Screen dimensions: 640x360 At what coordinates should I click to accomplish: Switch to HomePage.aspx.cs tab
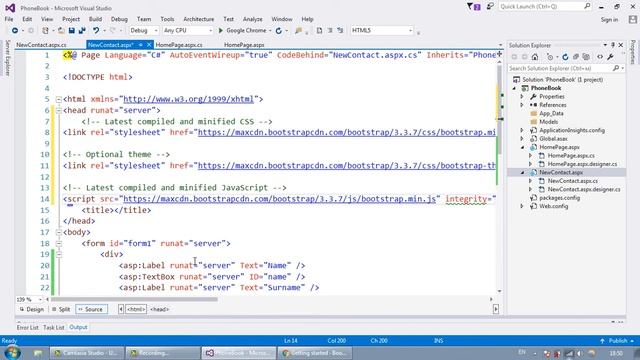point(179,45)
